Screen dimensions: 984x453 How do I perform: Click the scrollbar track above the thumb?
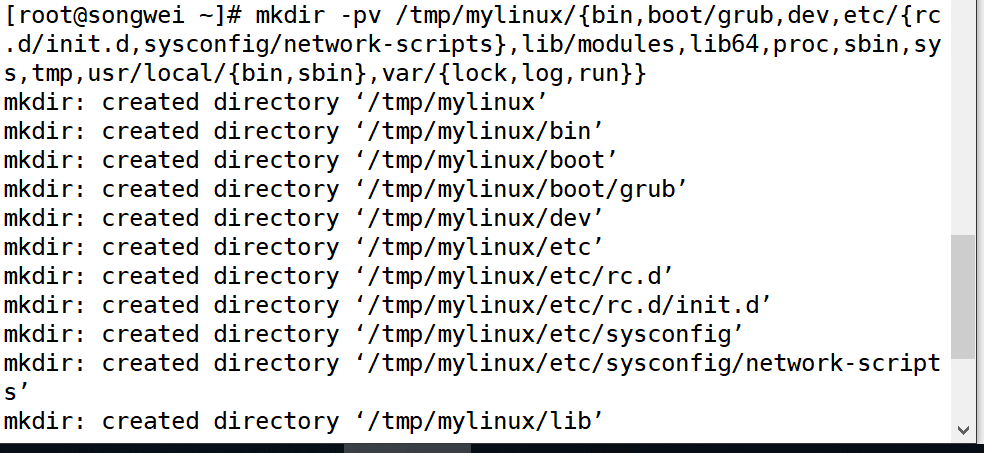point(963,118)
